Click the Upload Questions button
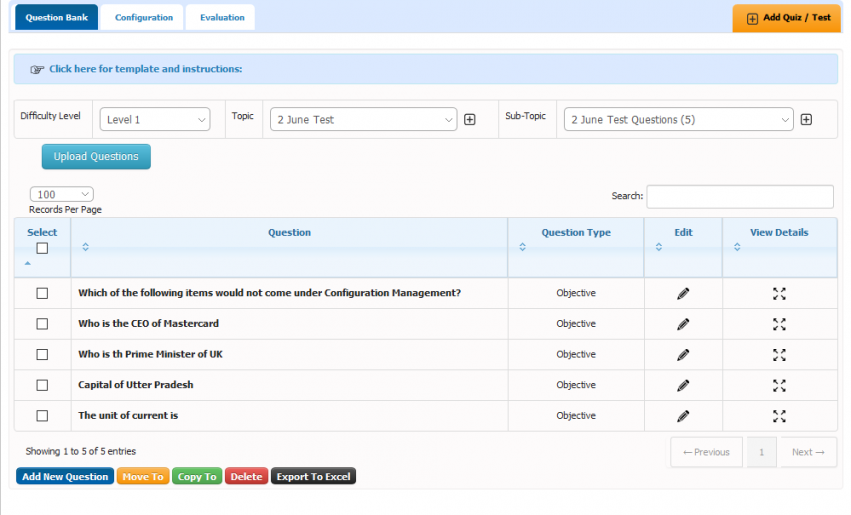851x515 pixels. point(96,156)
